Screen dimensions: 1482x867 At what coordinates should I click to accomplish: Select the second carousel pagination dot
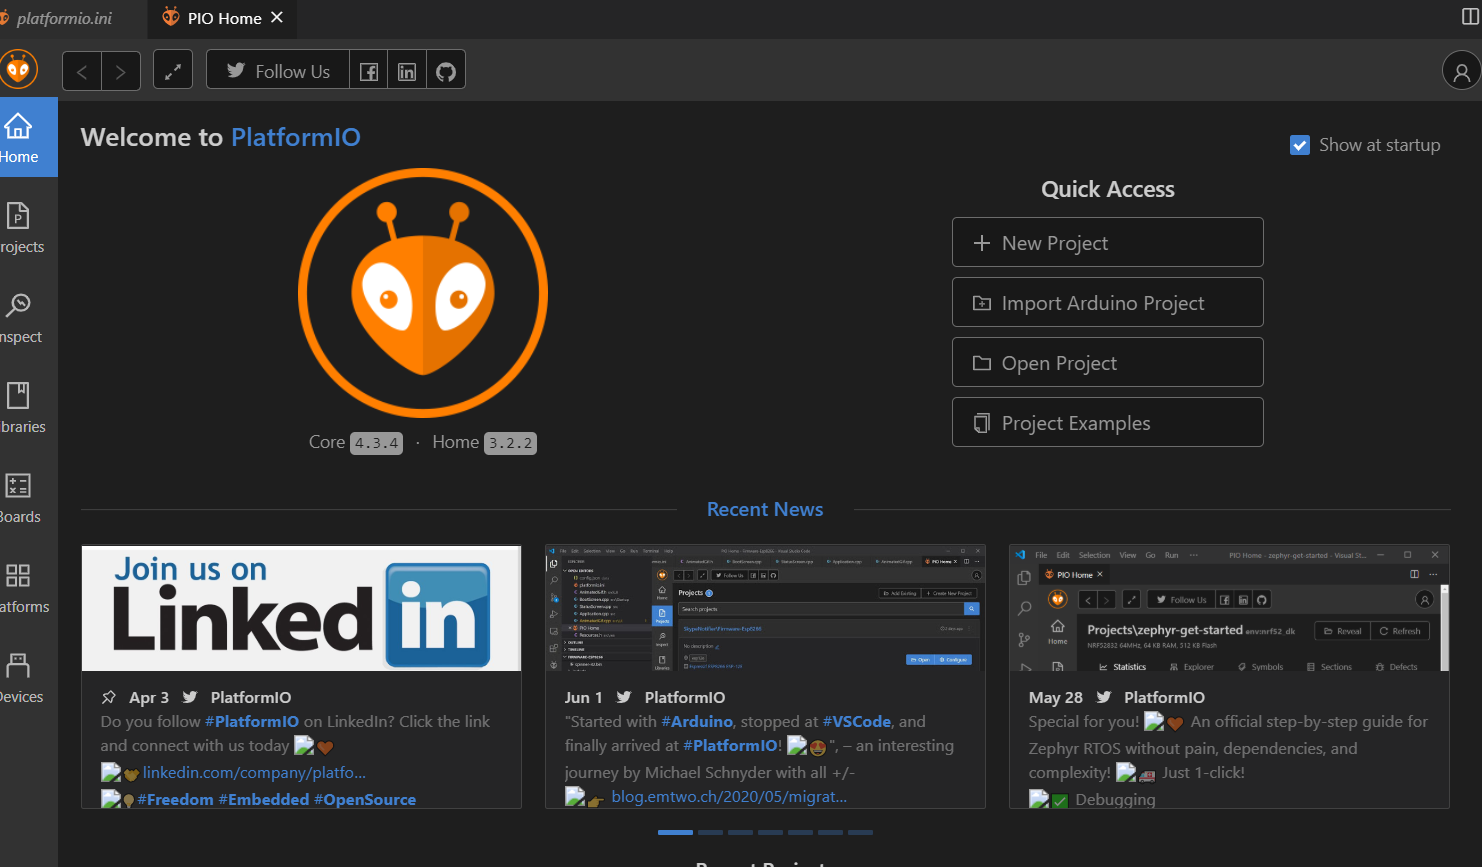pos(710,832)
